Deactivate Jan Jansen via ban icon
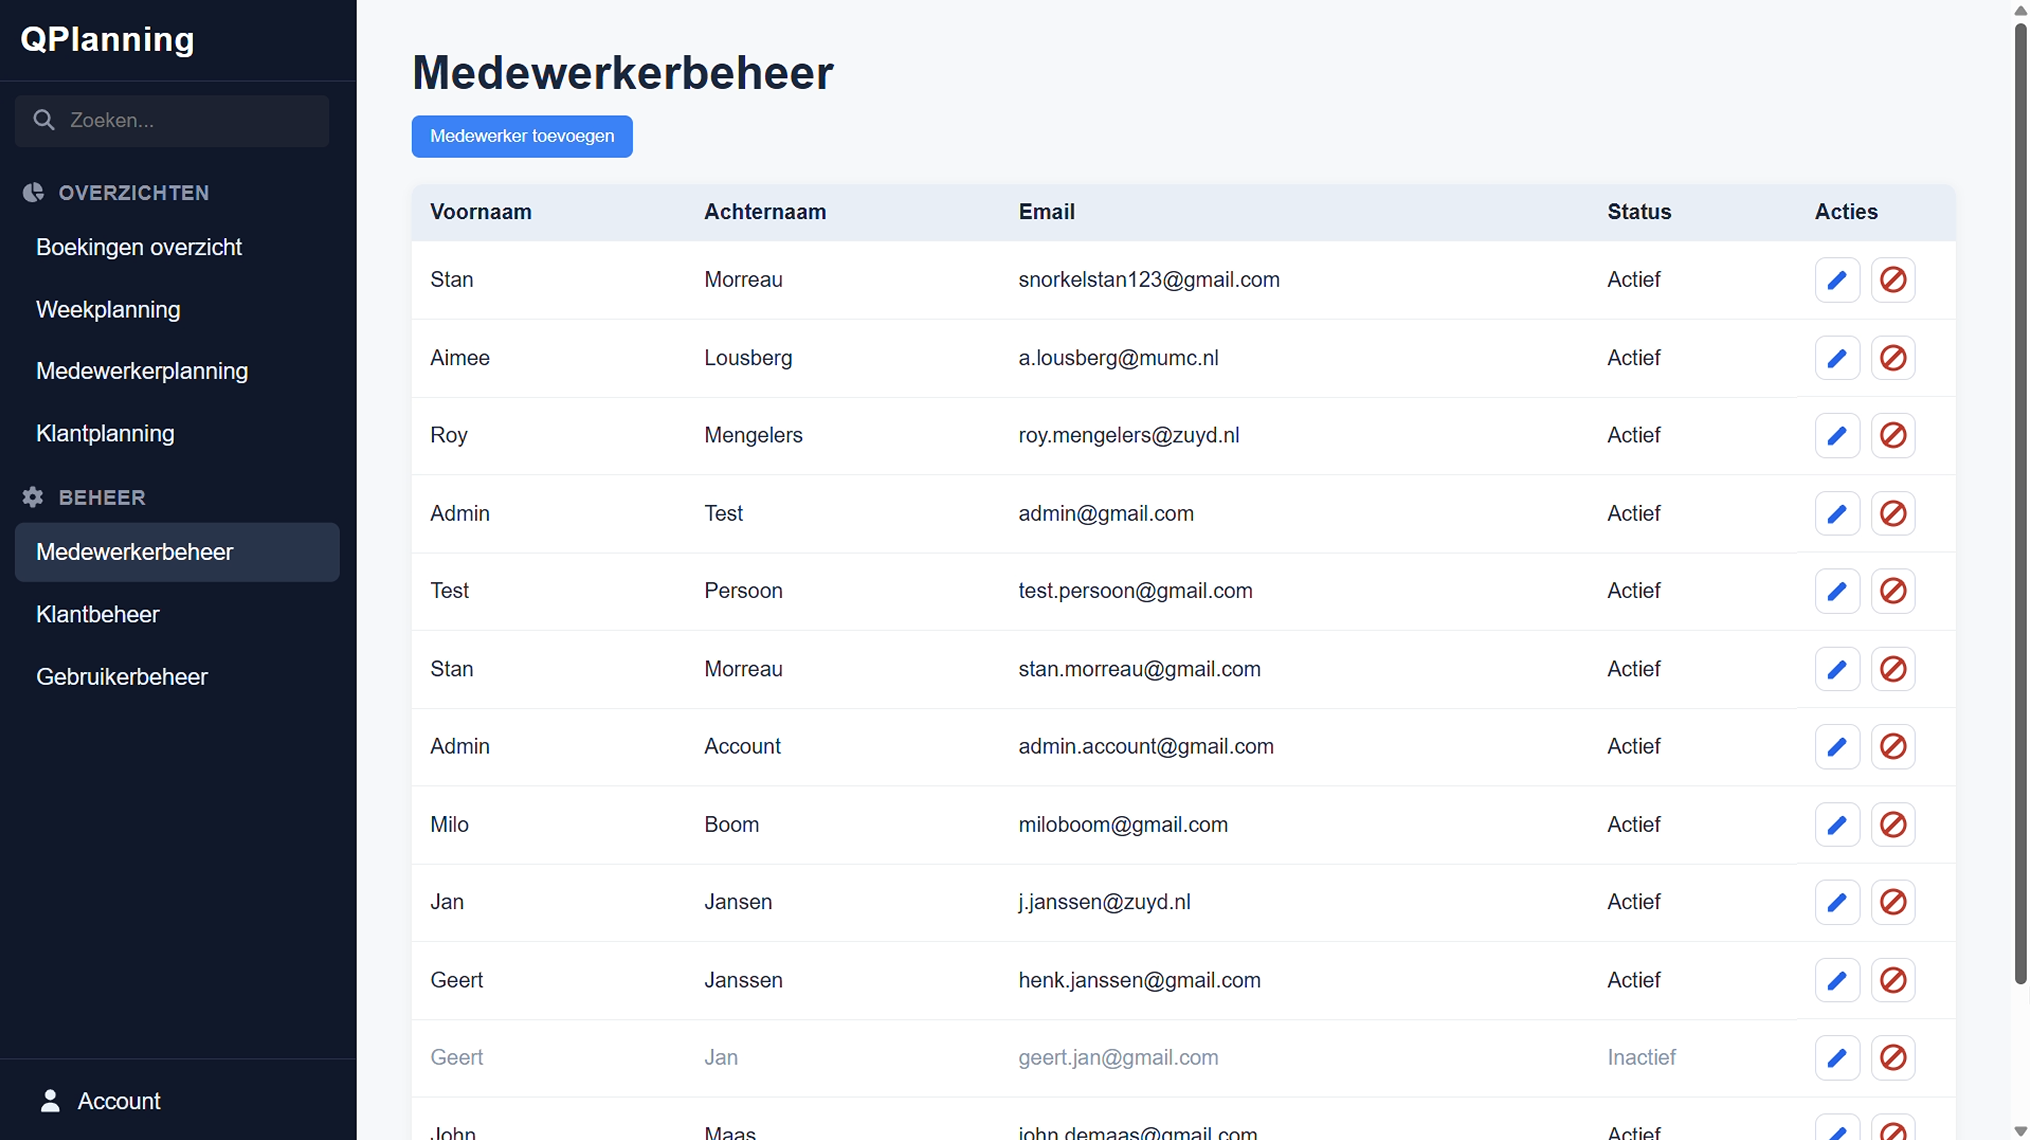 click(1893, 902)
